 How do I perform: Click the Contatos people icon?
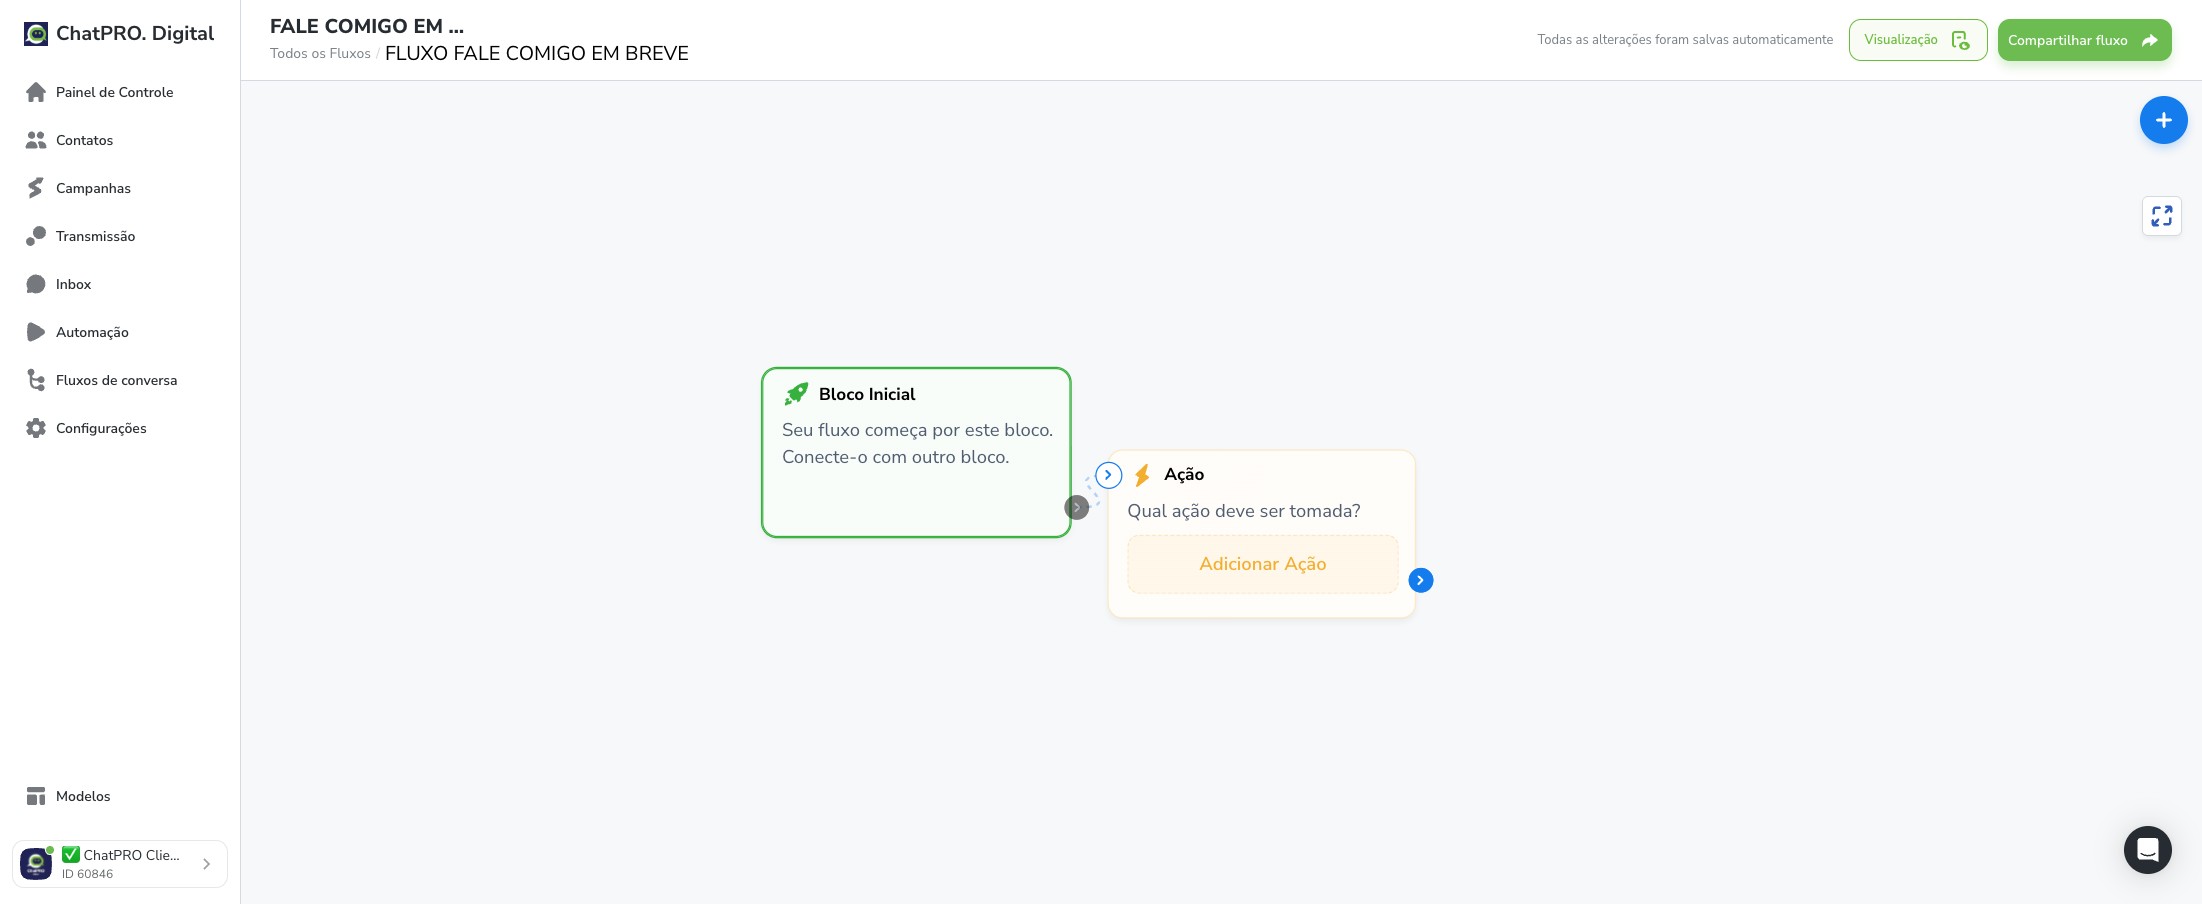(36, 140)
